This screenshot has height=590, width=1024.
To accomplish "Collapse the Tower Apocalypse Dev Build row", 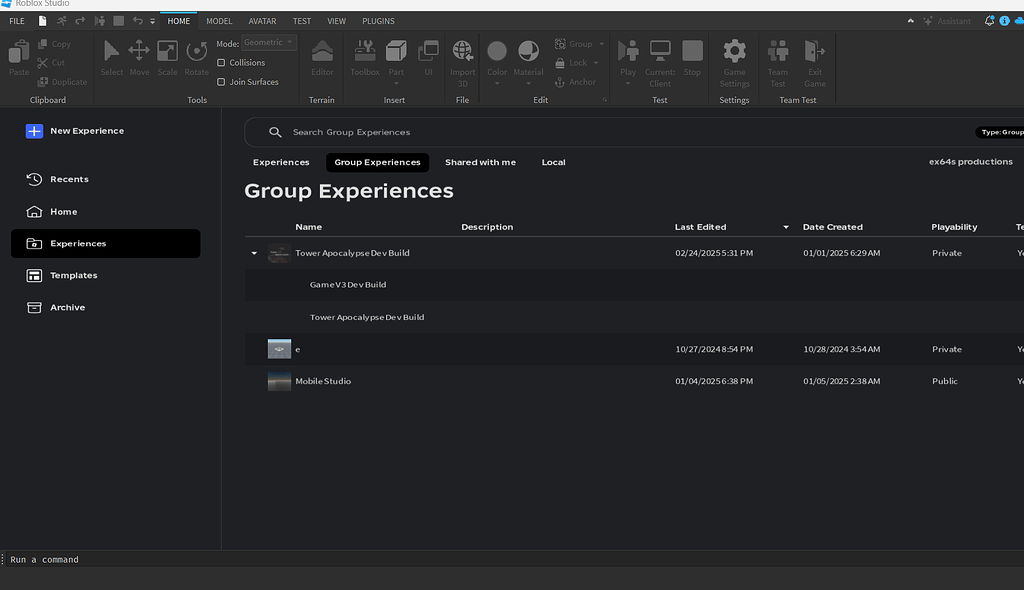I will click(x=254, y=253).
